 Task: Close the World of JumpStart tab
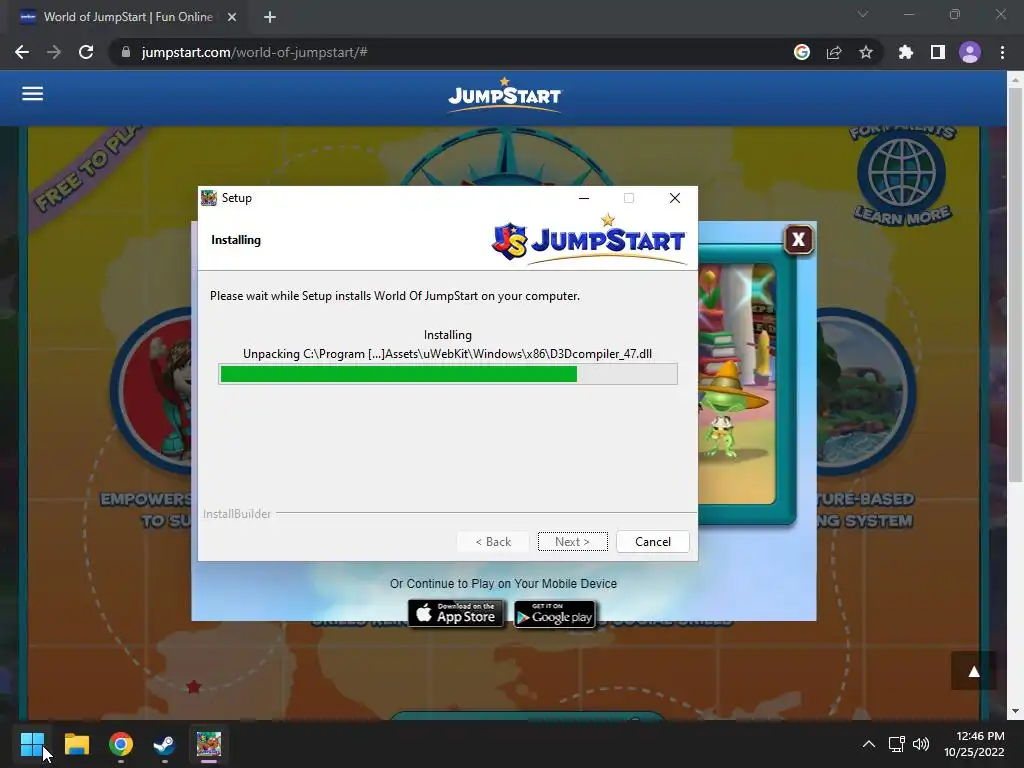click(232, 17)
